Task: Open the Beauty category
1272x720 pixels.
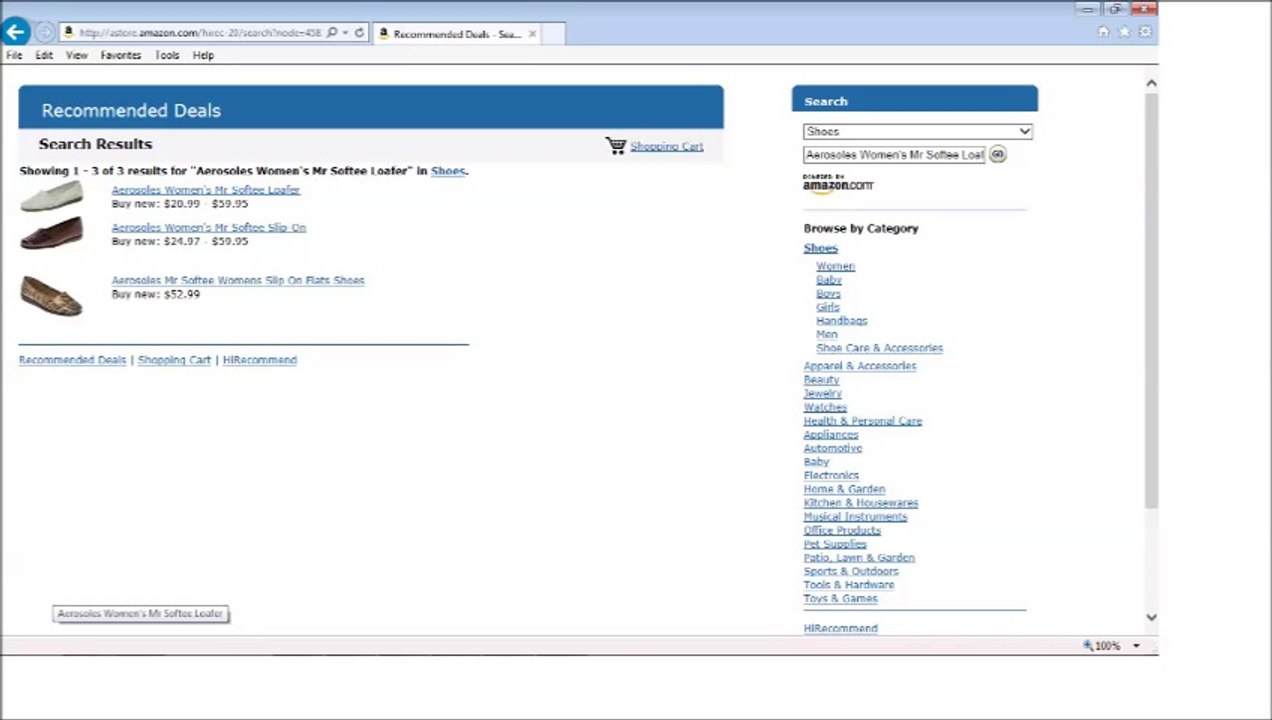Action: (x=821, y=380)
